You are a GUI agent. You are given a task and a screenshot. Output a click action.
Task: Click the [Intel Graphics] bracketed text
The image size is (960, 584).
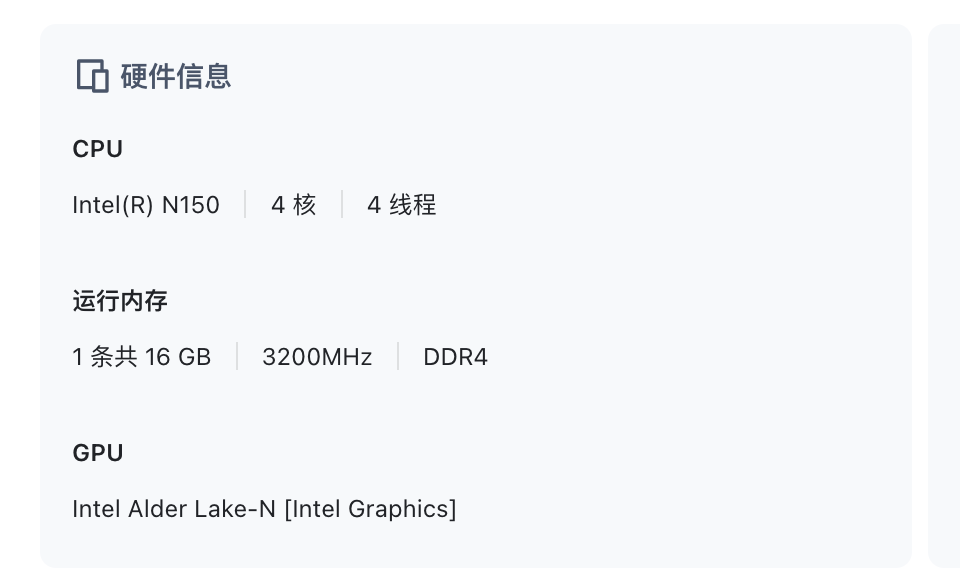370,509
